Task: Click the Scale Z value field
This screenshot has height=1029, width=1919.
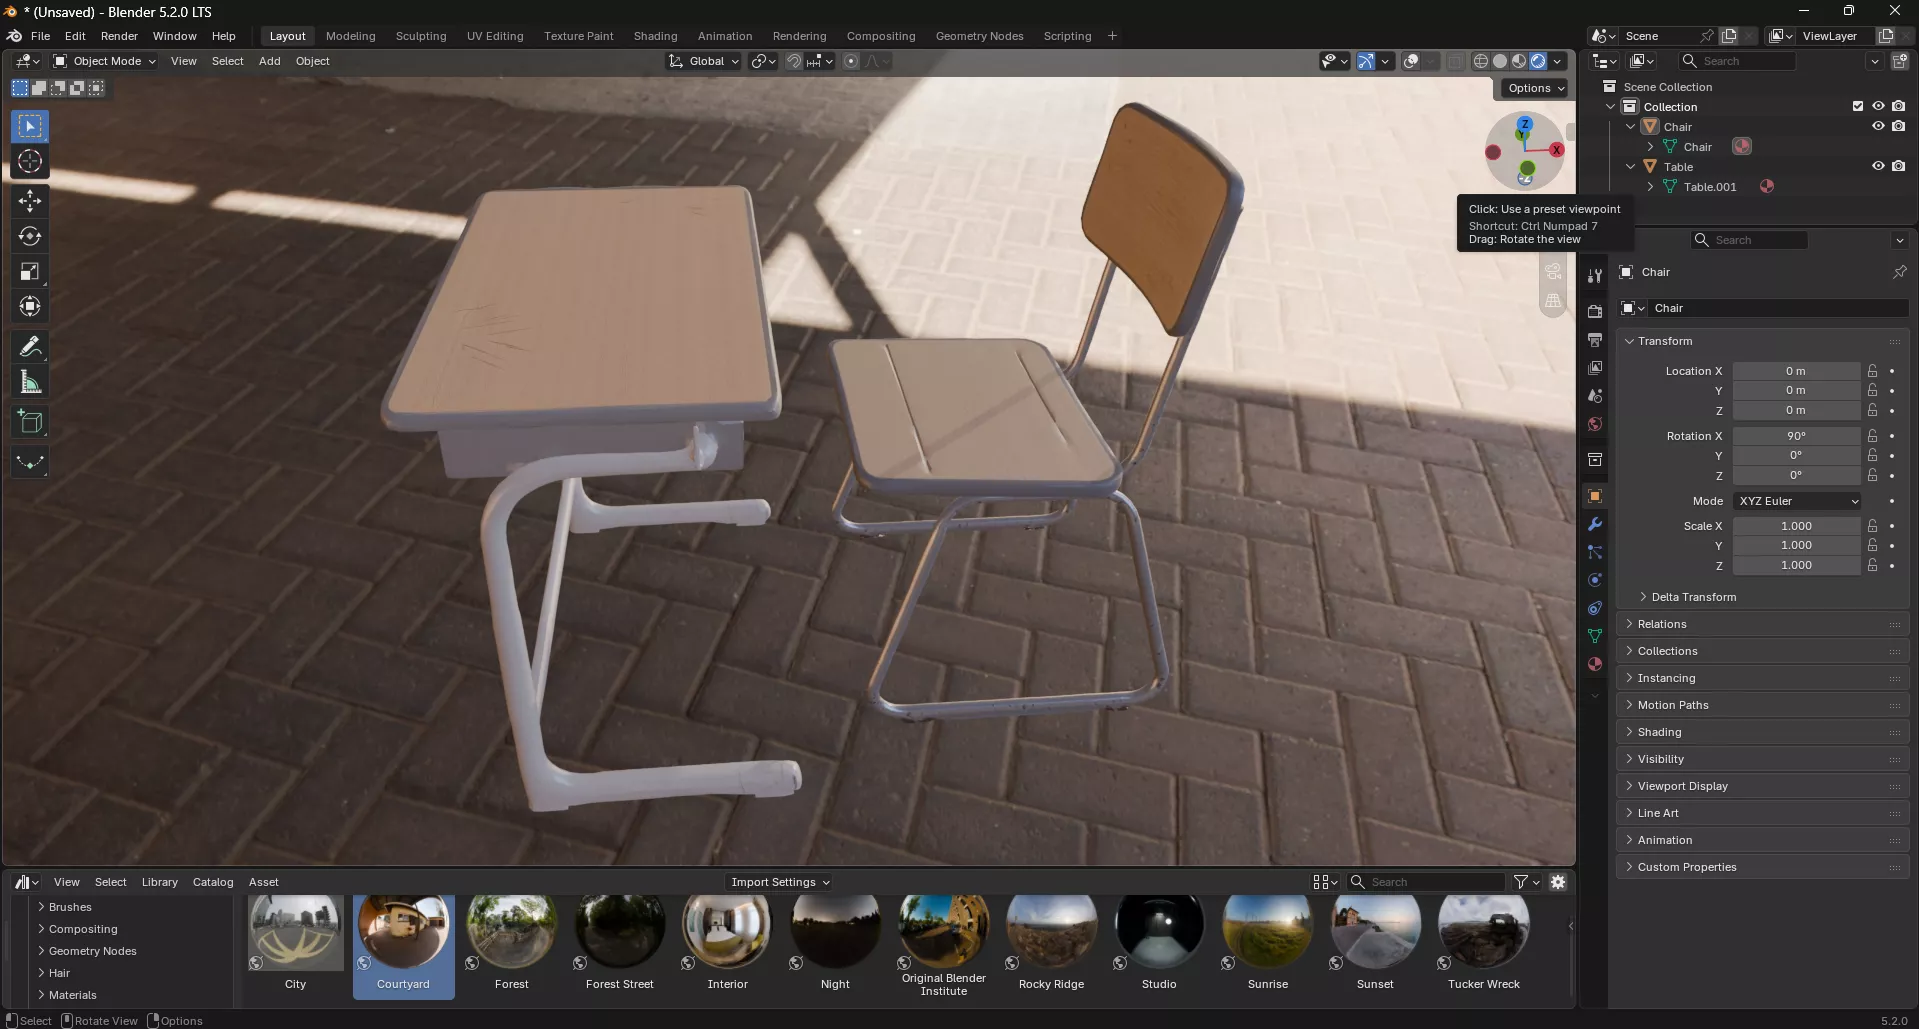Action: pos(1796,565)
